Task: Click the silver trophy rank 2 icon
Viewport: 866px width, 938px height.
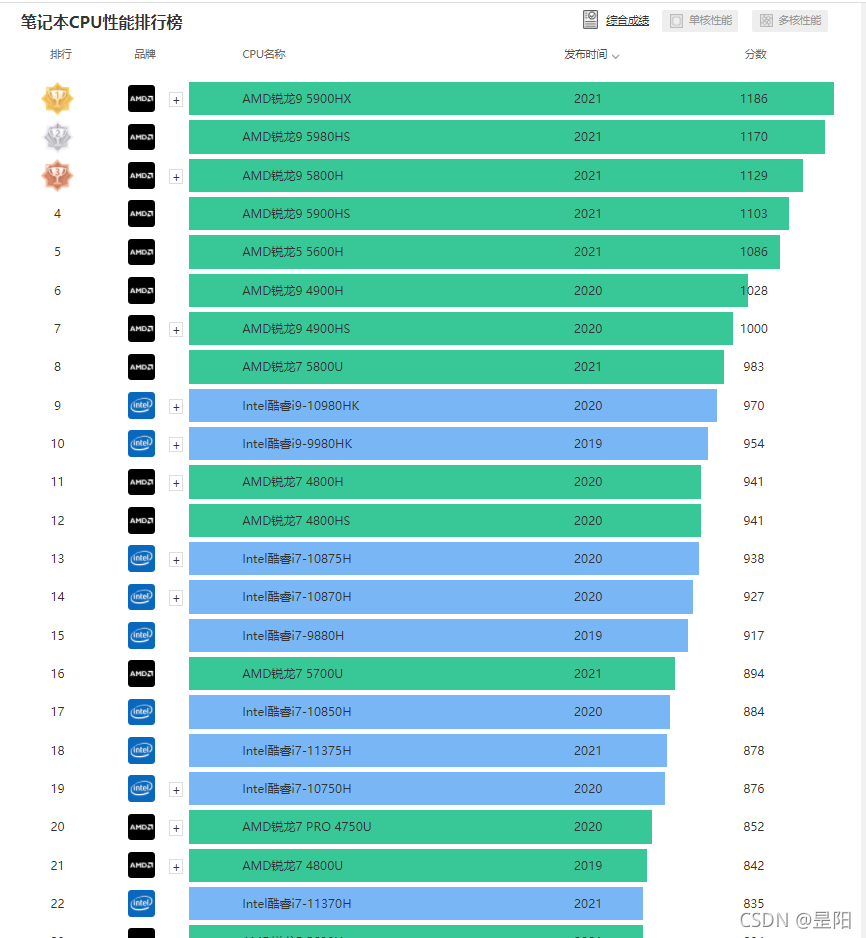Action: point(57,137)
